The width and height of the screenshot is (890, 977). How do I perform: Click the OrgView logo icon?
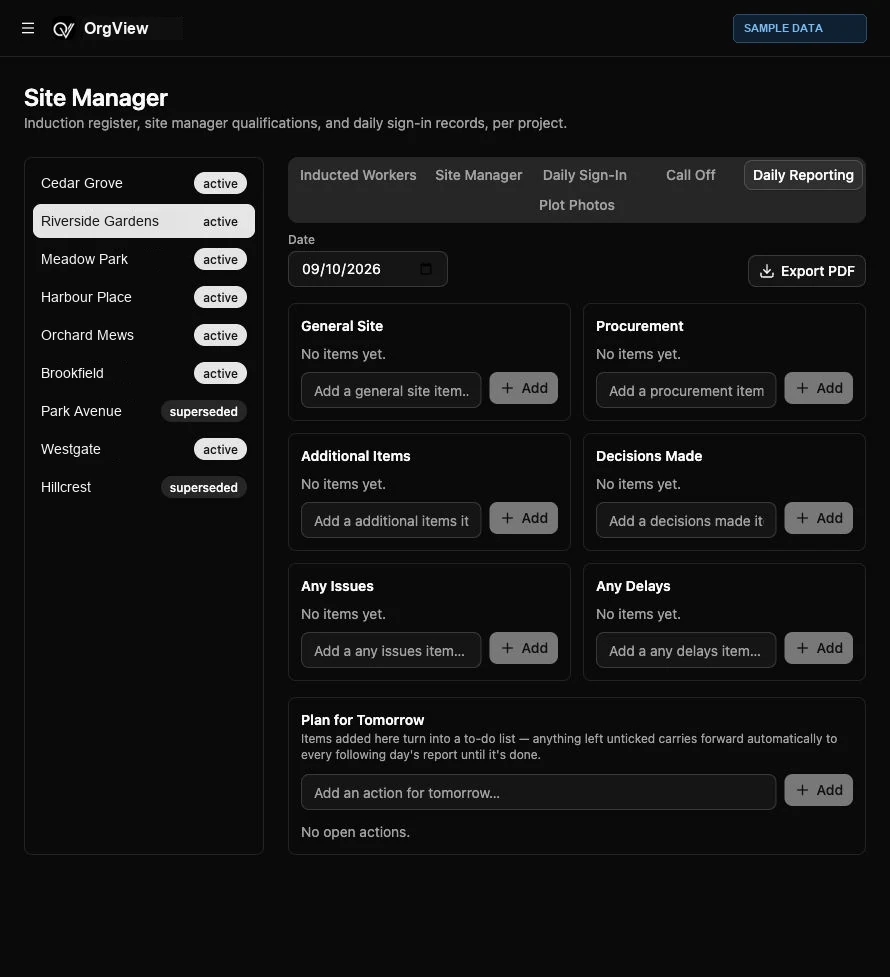[64, 29]
